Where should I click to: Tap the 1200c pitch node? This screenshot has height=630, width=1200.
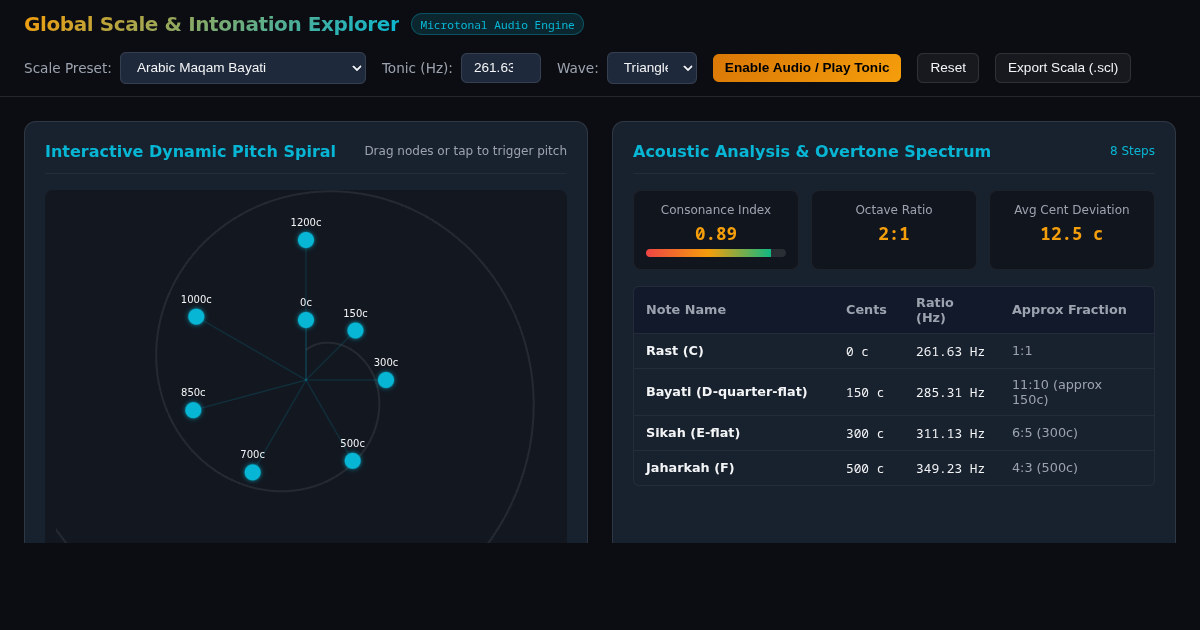click(x=306, y=240)
